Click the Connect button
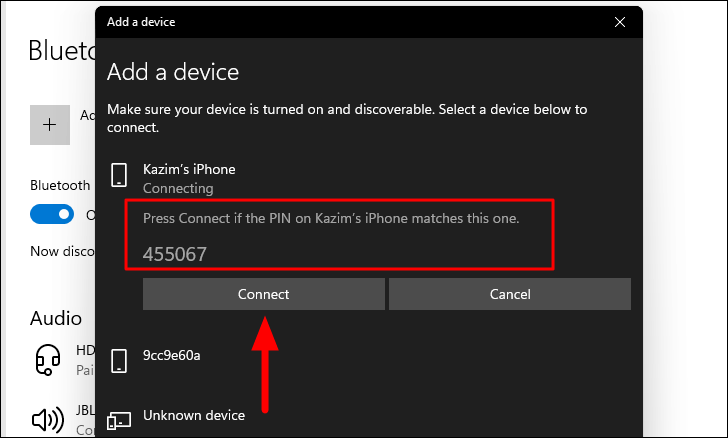Screen dimensions: 728x438 click(x=264, y=294)
